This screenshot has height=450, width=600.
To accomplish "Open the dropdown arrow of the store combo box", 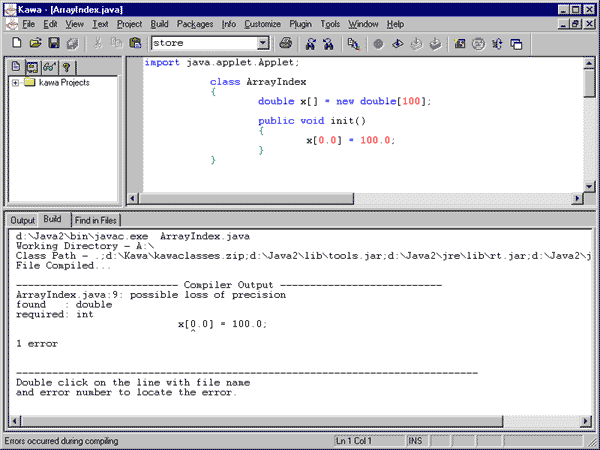I will [263, 43].
